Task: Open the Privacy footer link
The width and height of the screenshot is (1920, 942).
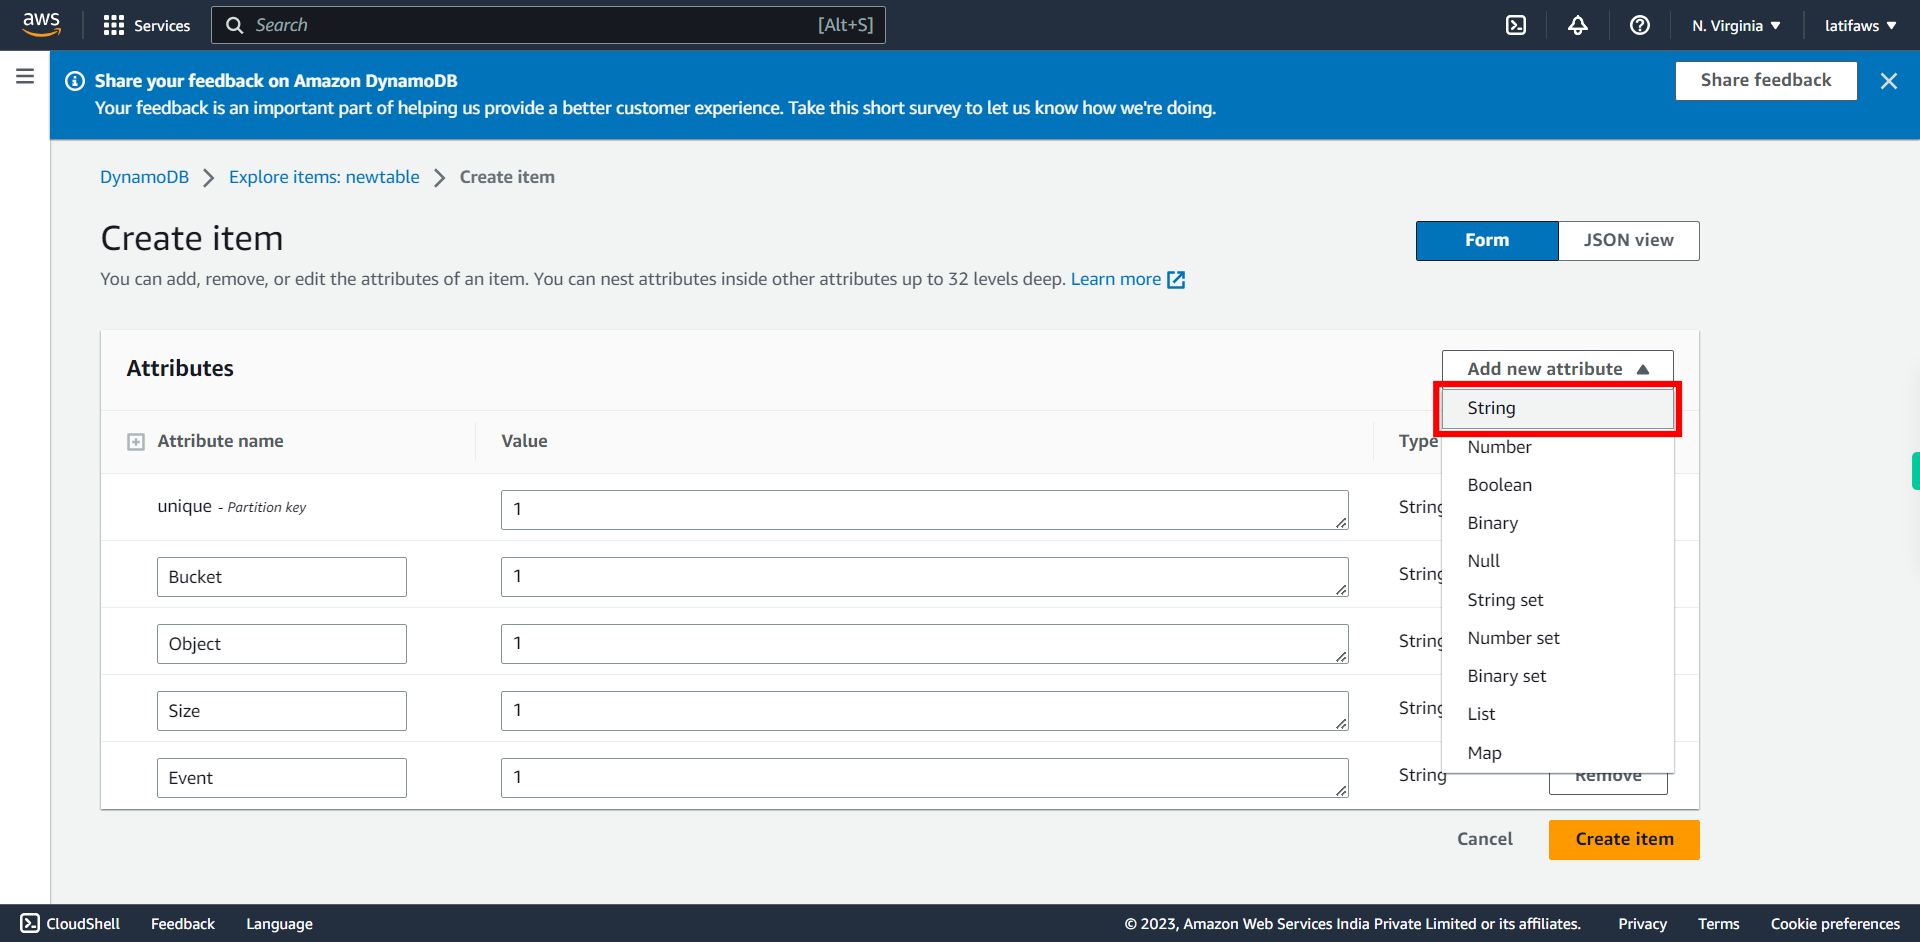Action: click(x=1642, y=924)
